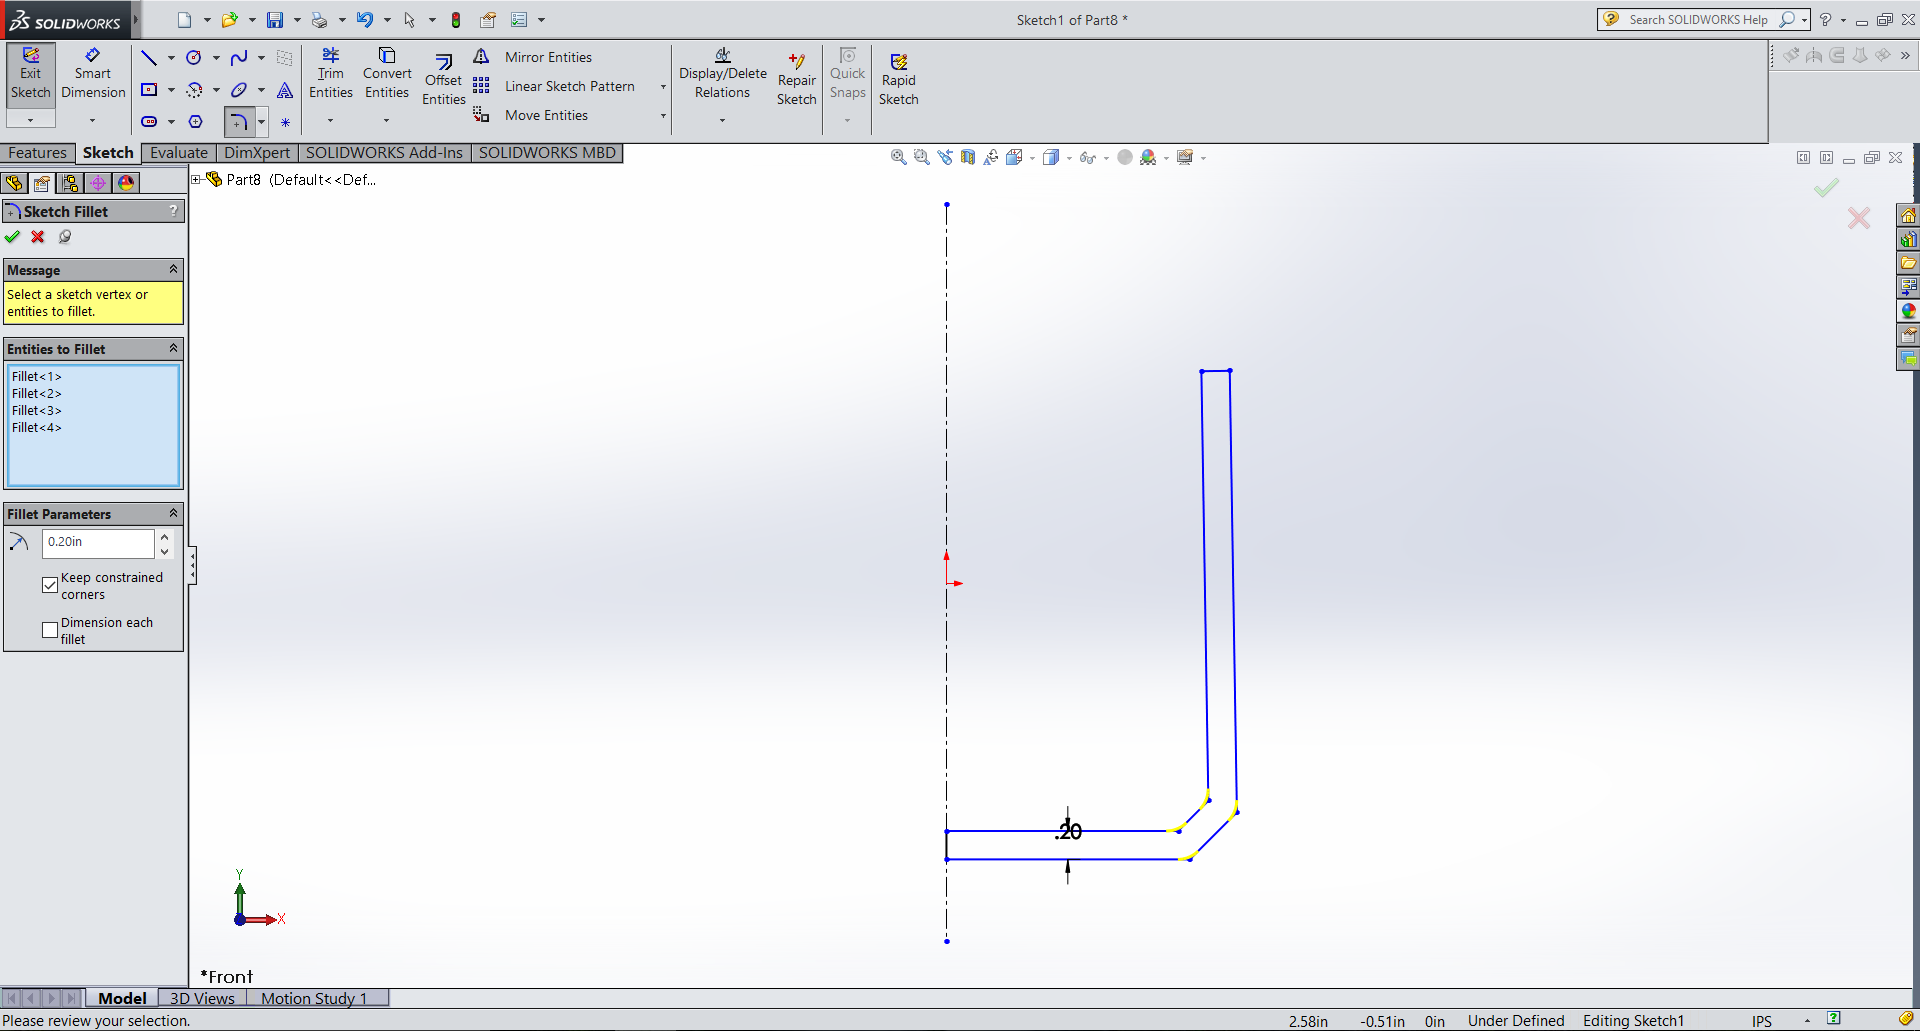Click the Trim Entities tool

330,73
